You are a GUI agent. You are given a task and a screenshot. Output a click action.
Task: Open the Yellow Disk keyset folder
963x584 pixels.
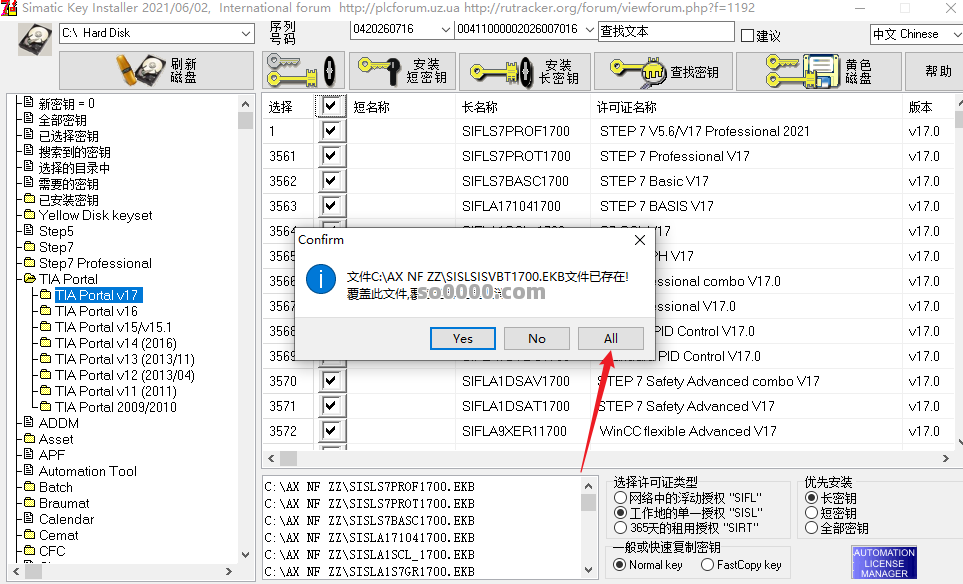(95, 216)
